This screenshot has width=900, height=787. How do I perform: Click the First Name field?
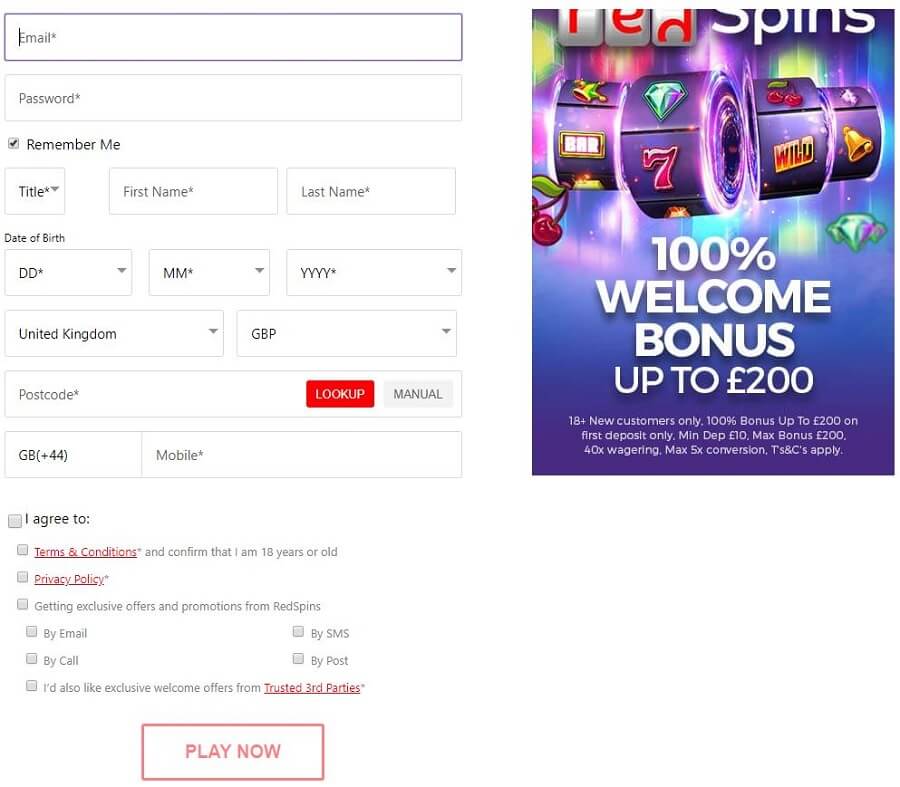pyautogui.click(x=193, y=191)
